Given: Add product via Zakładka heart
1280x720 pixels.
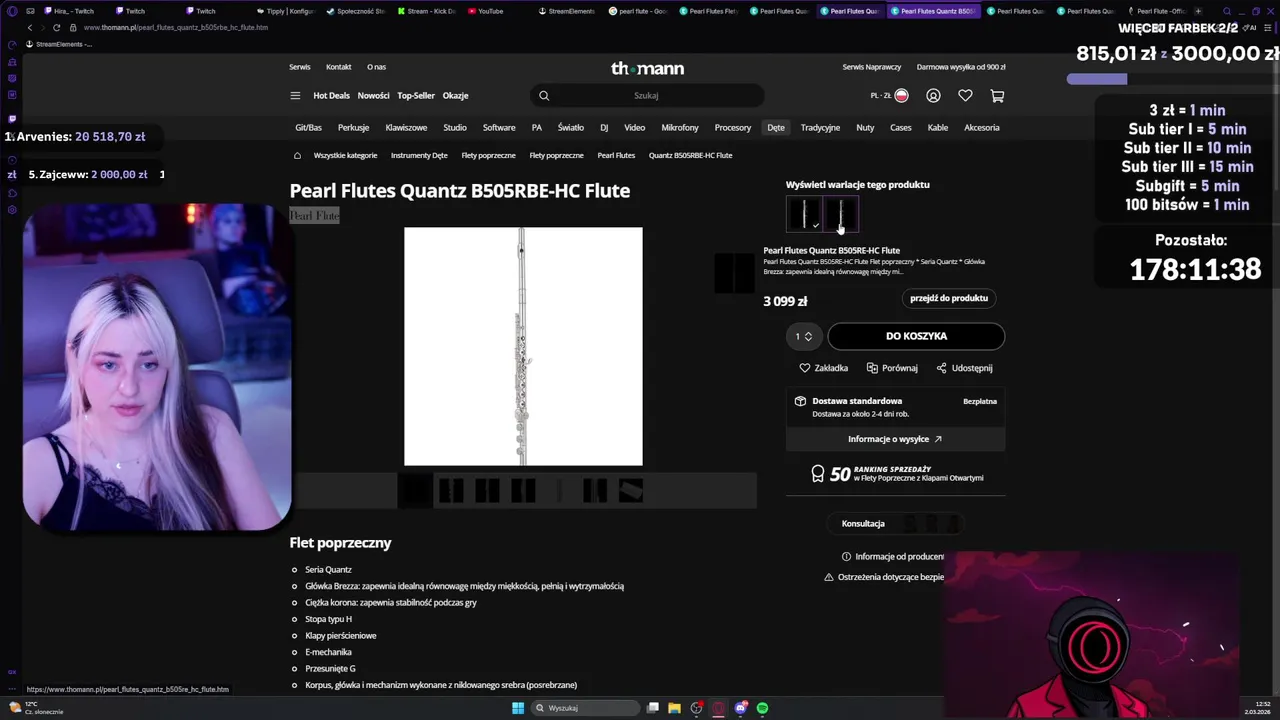Looking at the screenshot, I should point(824,368).
